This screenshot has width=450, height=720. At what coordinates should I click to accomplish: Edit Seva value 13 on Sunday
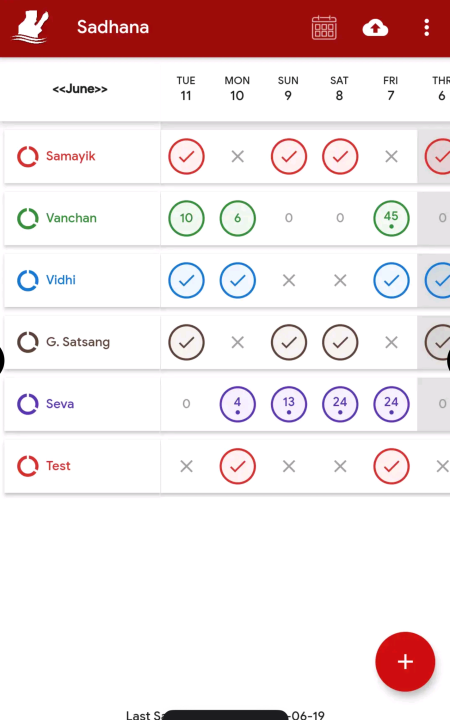(289, 404)
